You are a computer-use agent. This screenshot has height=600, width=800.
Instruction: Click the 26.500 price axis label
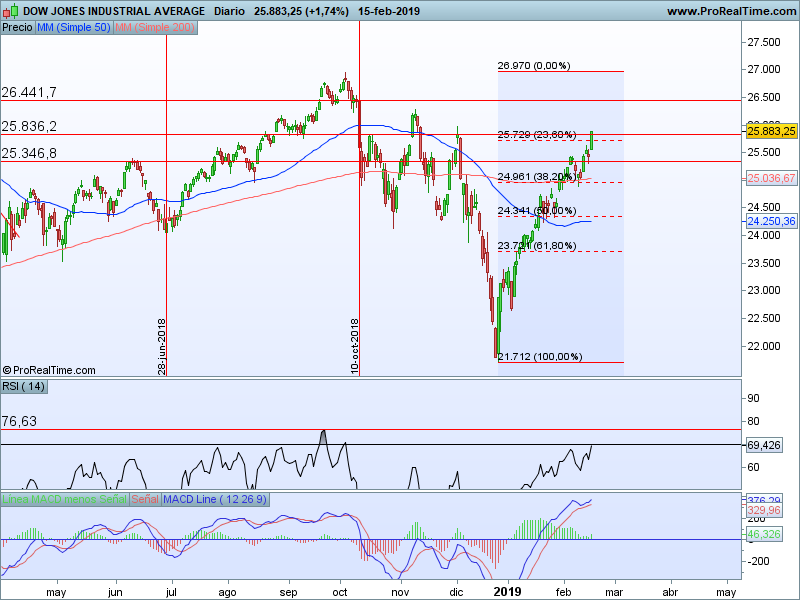pyautogui.click(x=764, y=97)
